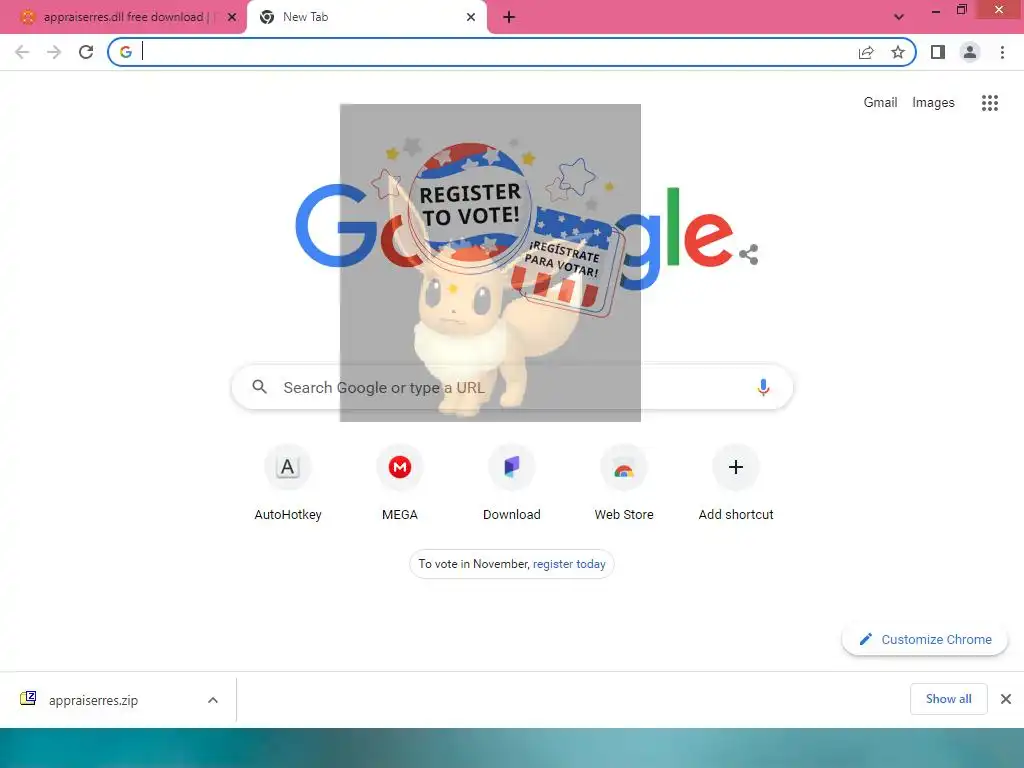Viewport: 1024px width, 768px height.
Task: Reload the current page
Action: [86, 52]
